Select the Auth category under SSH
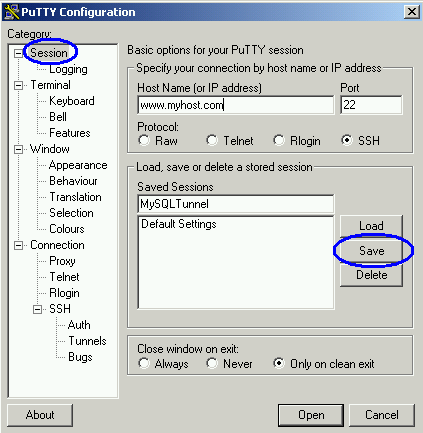 (x=79, y=325)
